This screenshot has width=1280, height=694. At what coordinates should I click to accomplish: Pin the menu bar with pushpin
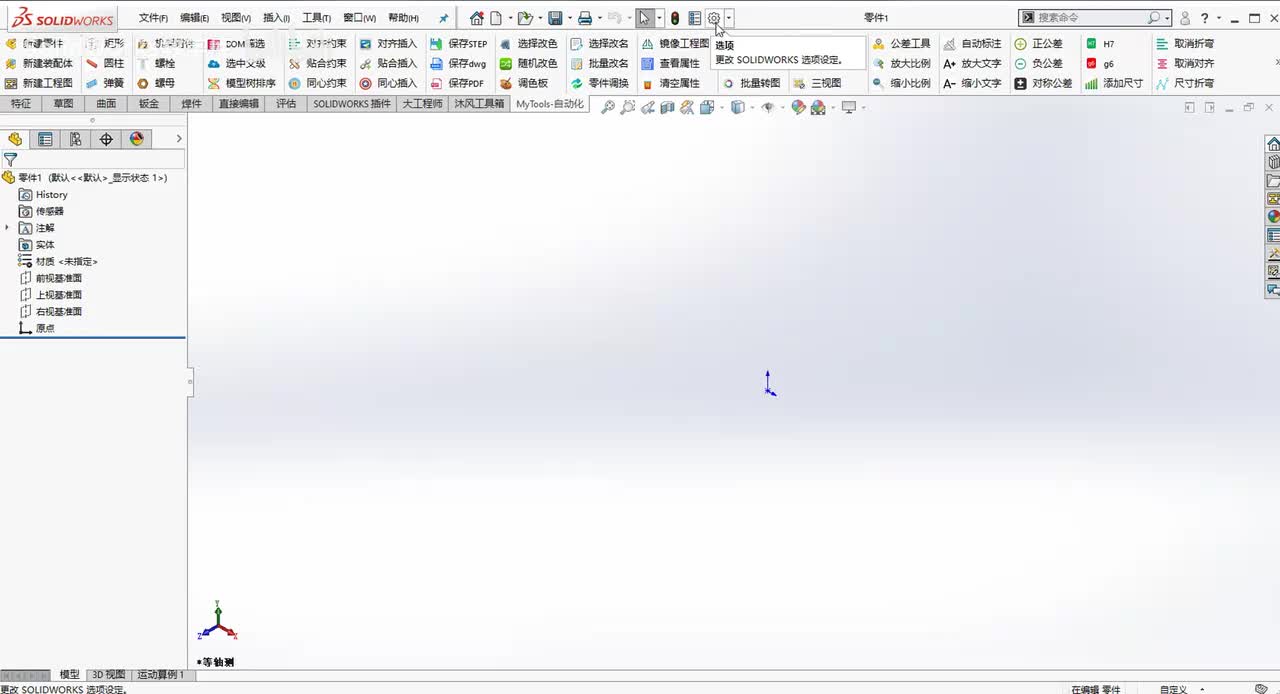click(443, 18)
